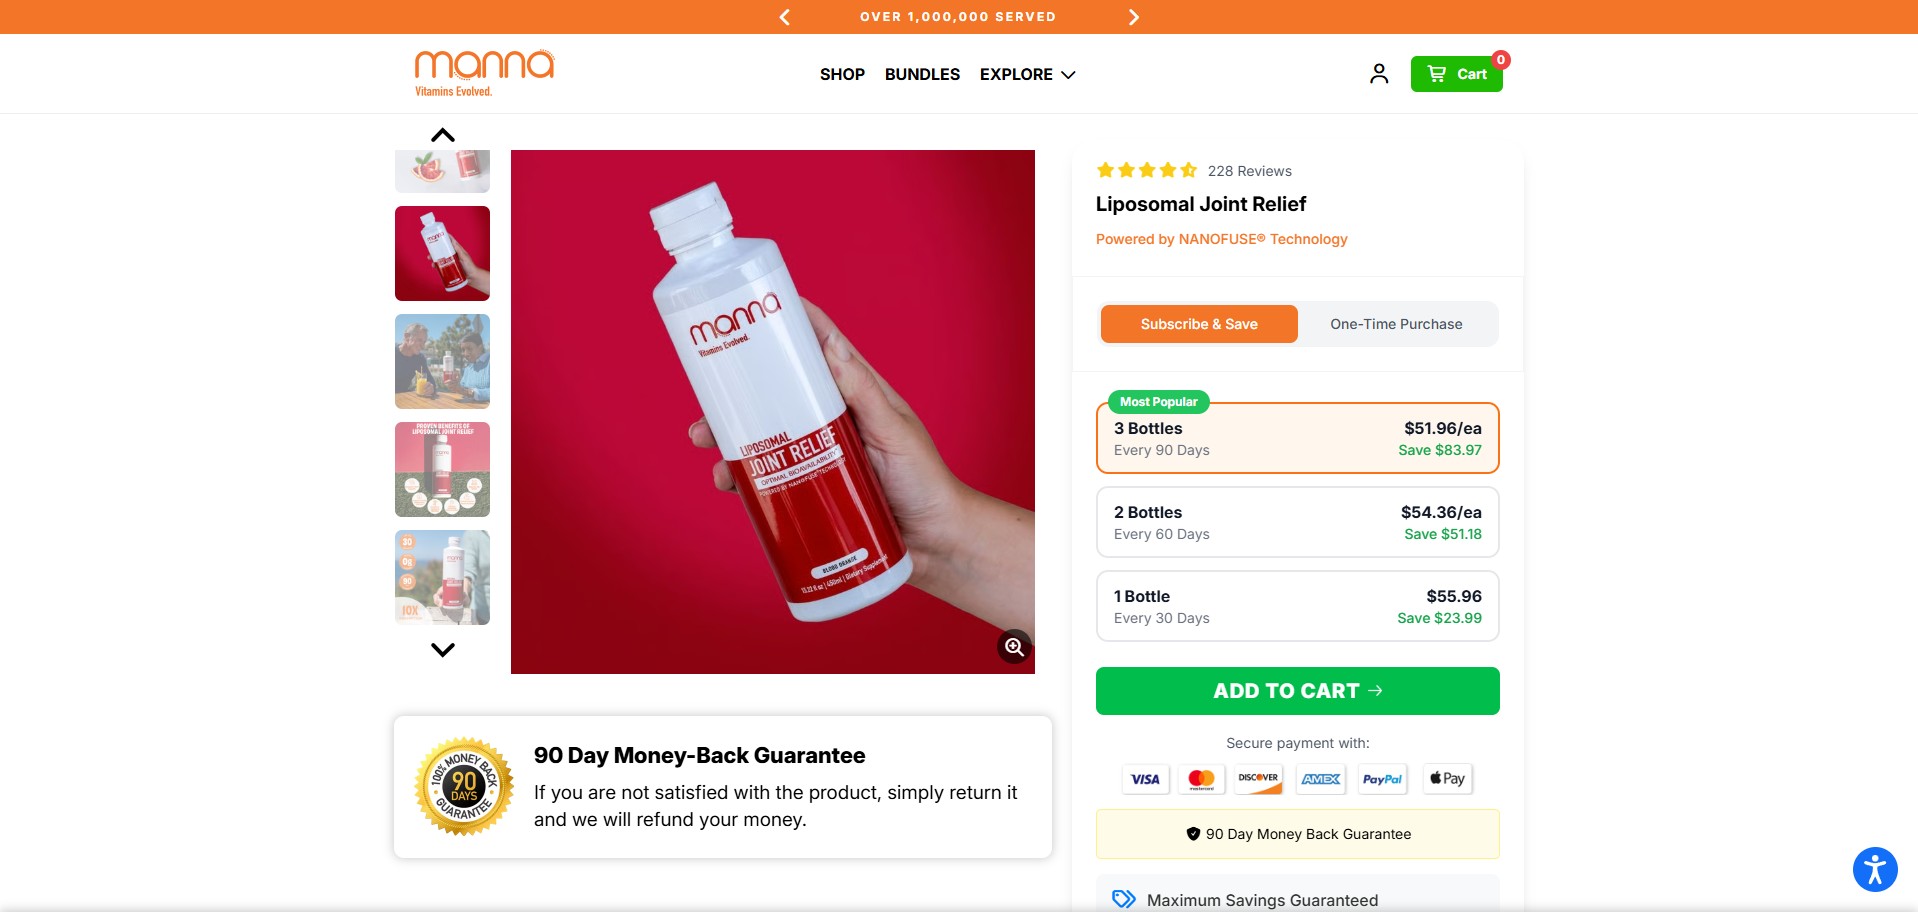Image resolution: width=1918 pixels, height=912 pixels.
Task: Click the five-star rating icons
Action: (x=1146, y=171)
